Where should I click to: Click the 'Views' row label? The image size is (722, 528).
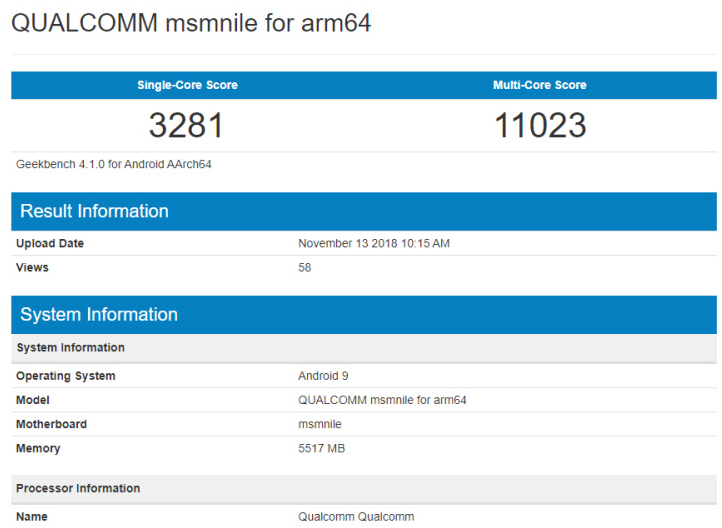point(32,267)
